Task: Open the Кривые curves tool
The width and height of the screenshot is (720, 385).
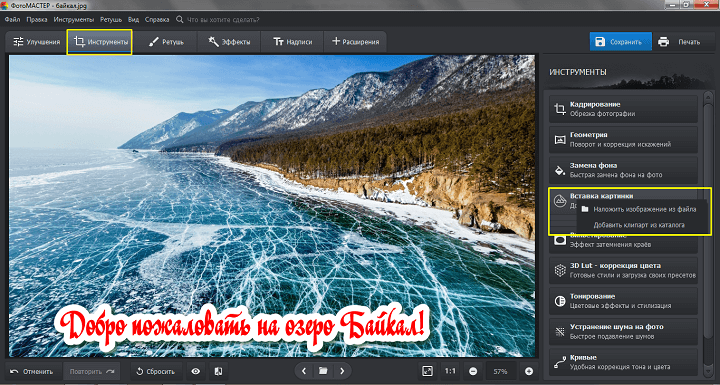Action: (x=623, y=362)
